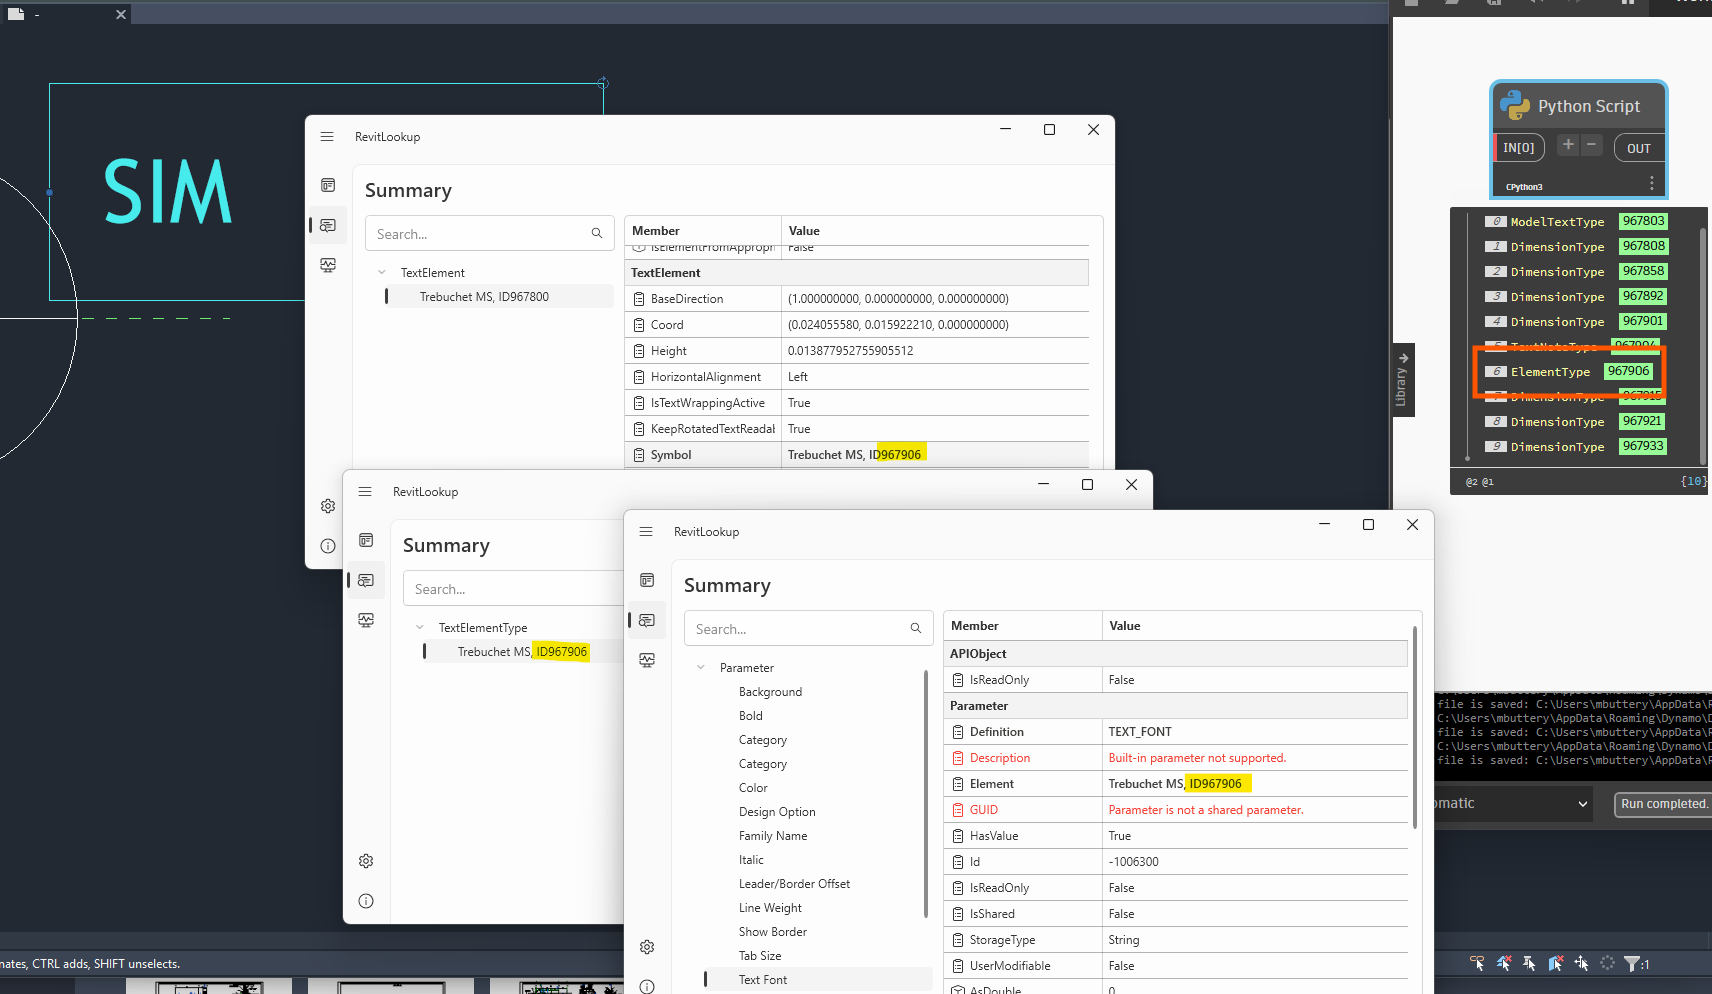The width and height of the screenshot is (1712, 994).
Task: Click the search field in middle RevitLookup window
Action: coord(513,589)
